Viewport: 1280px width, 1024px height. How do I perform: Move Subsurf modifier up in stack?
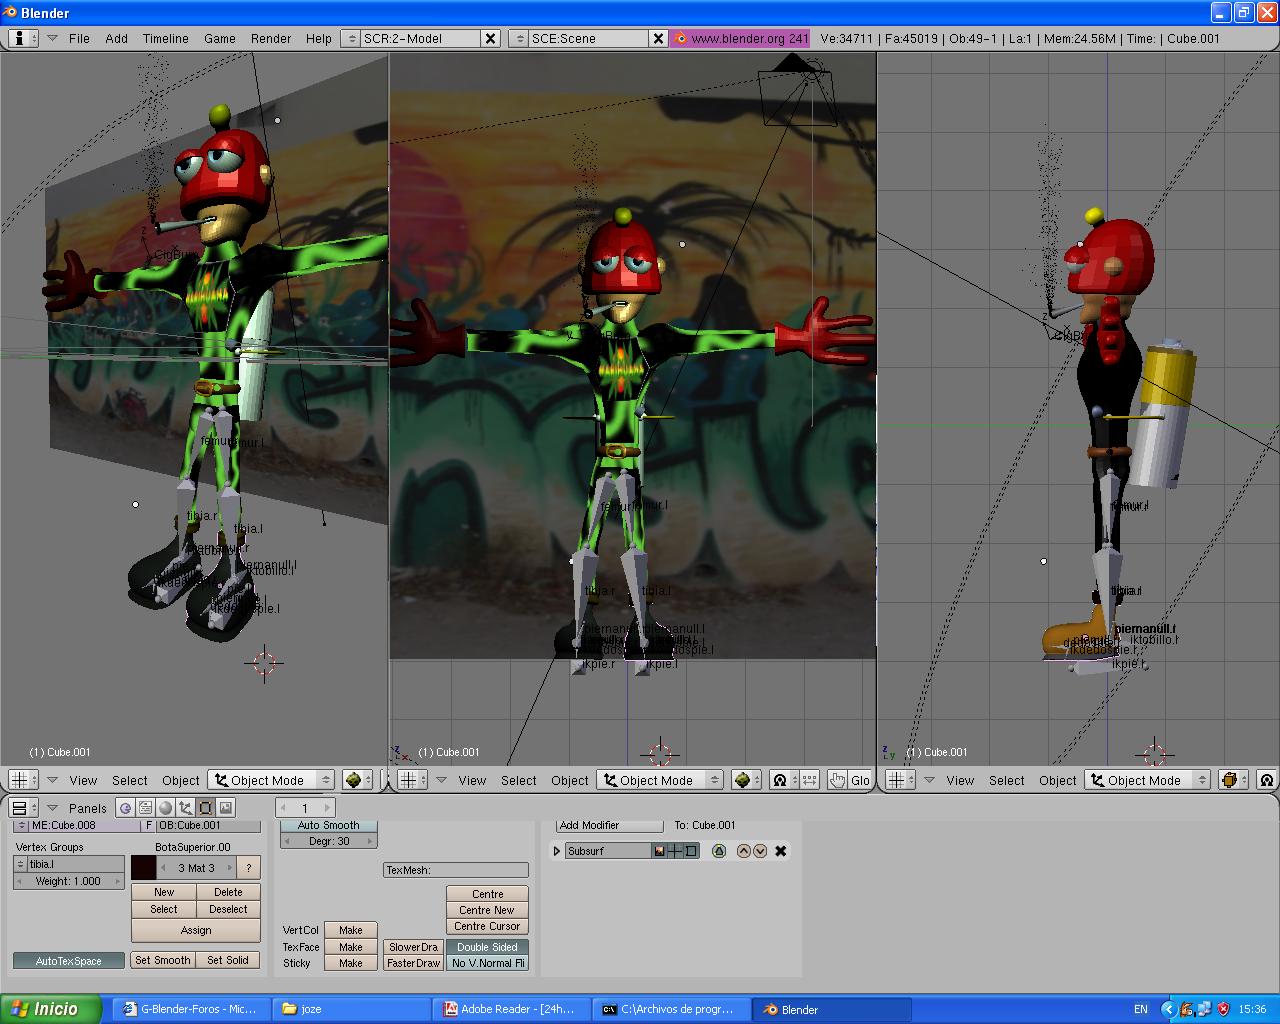pos(743,851)
